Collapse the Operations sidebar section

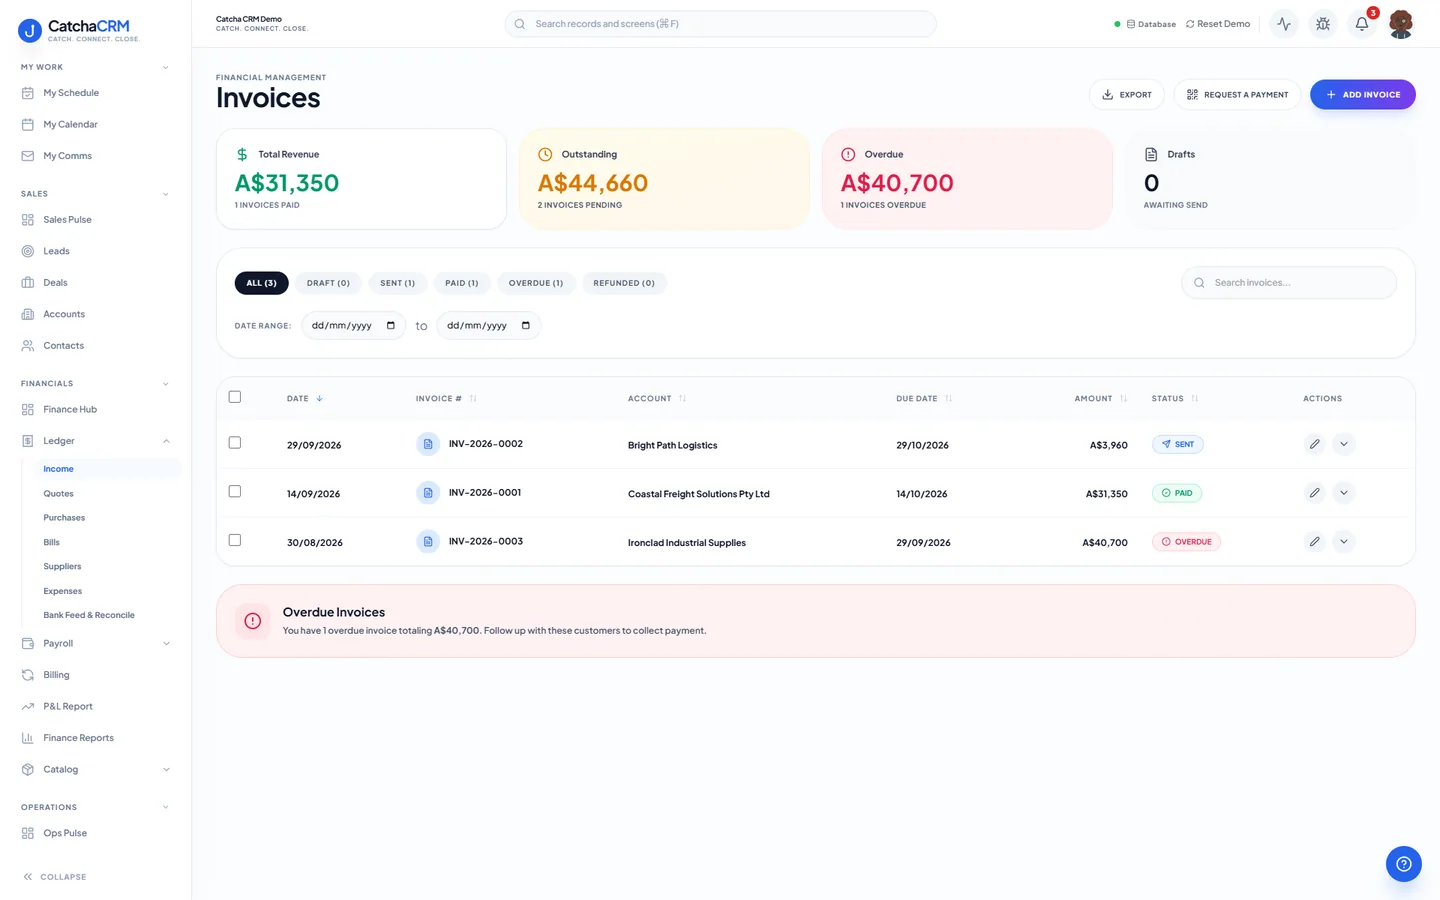click(x=166, y=808)
